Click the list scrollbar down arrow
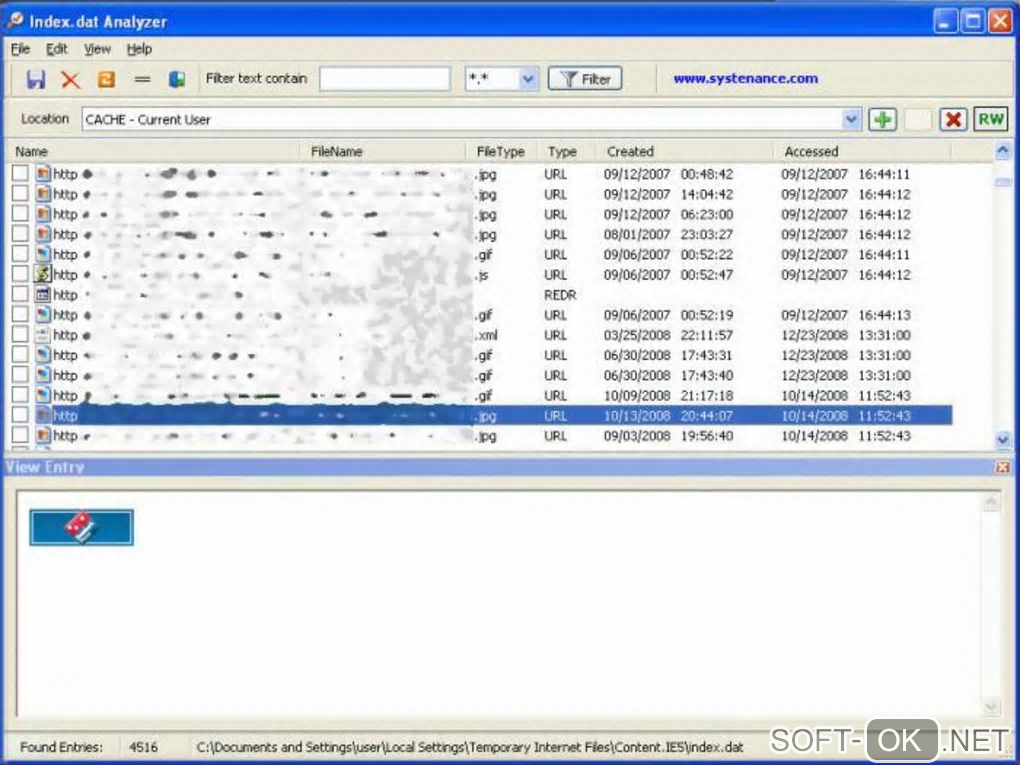The image size is (1020, 765). (1002, 440)
